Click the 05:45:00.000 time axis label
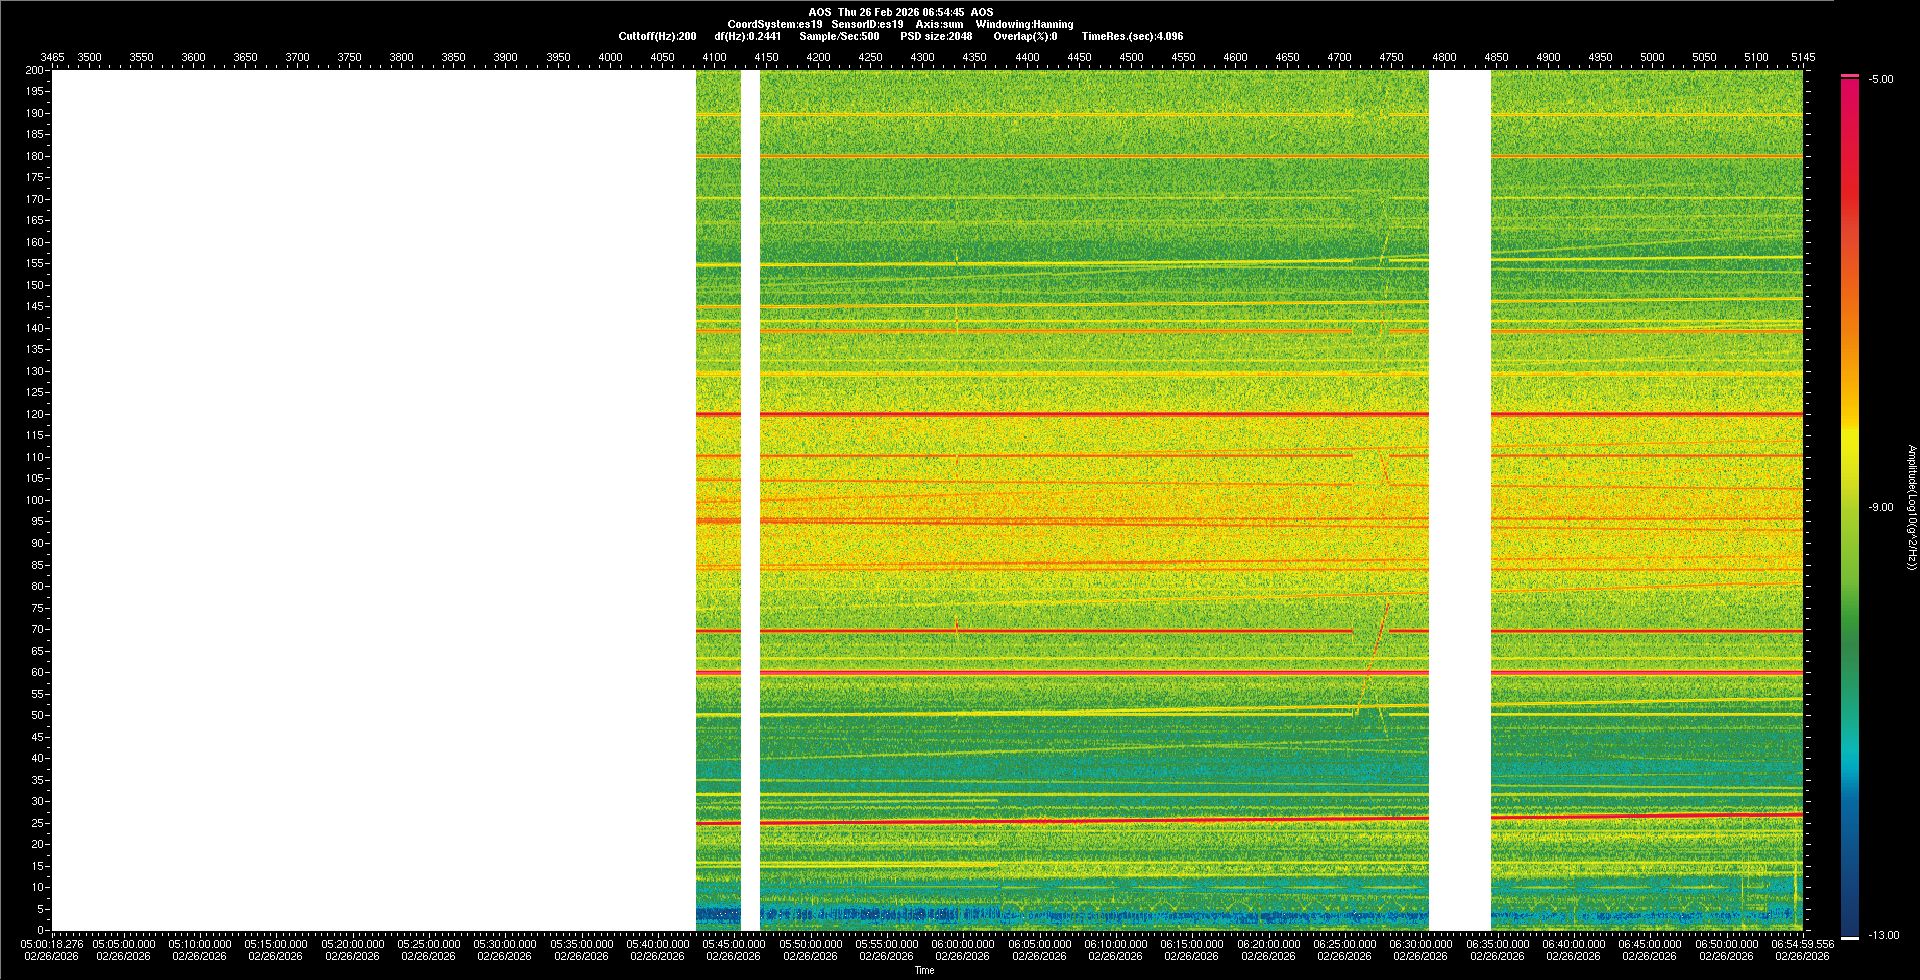 (x=733, y=944)
